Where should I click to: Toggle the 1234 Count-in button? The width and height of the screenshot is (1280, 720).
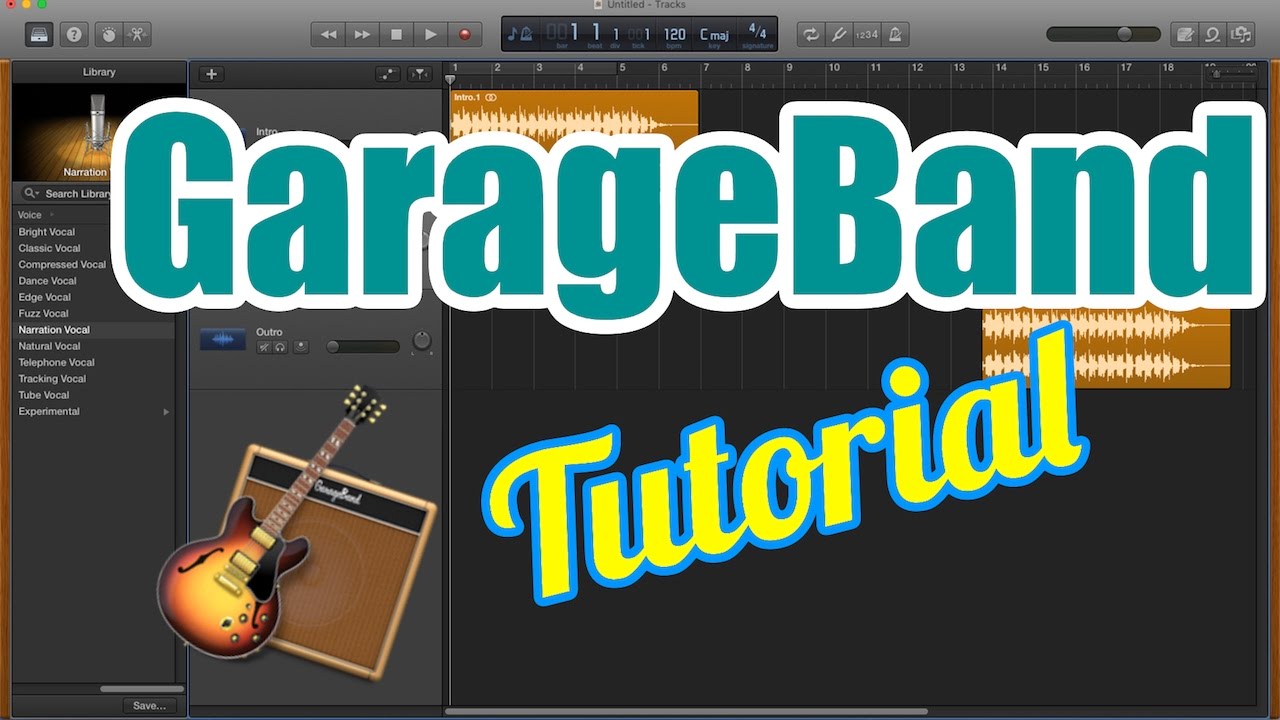pyautogui.click(x=867, y=34)
